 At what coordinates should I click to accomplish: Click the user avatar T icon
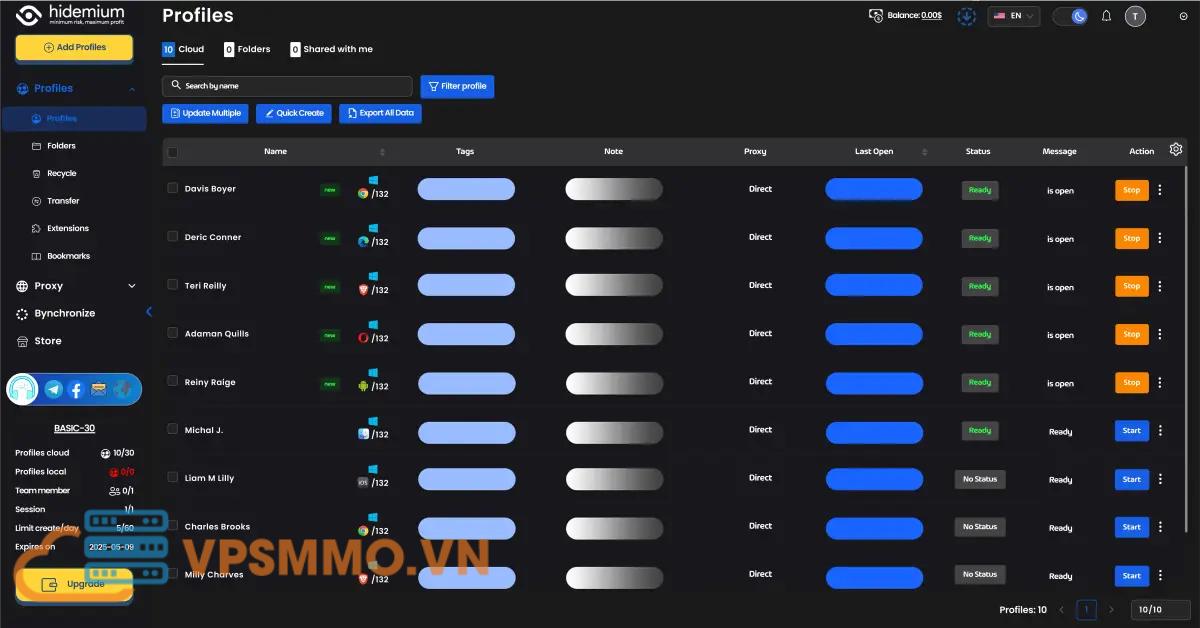tap(1135, 16)
